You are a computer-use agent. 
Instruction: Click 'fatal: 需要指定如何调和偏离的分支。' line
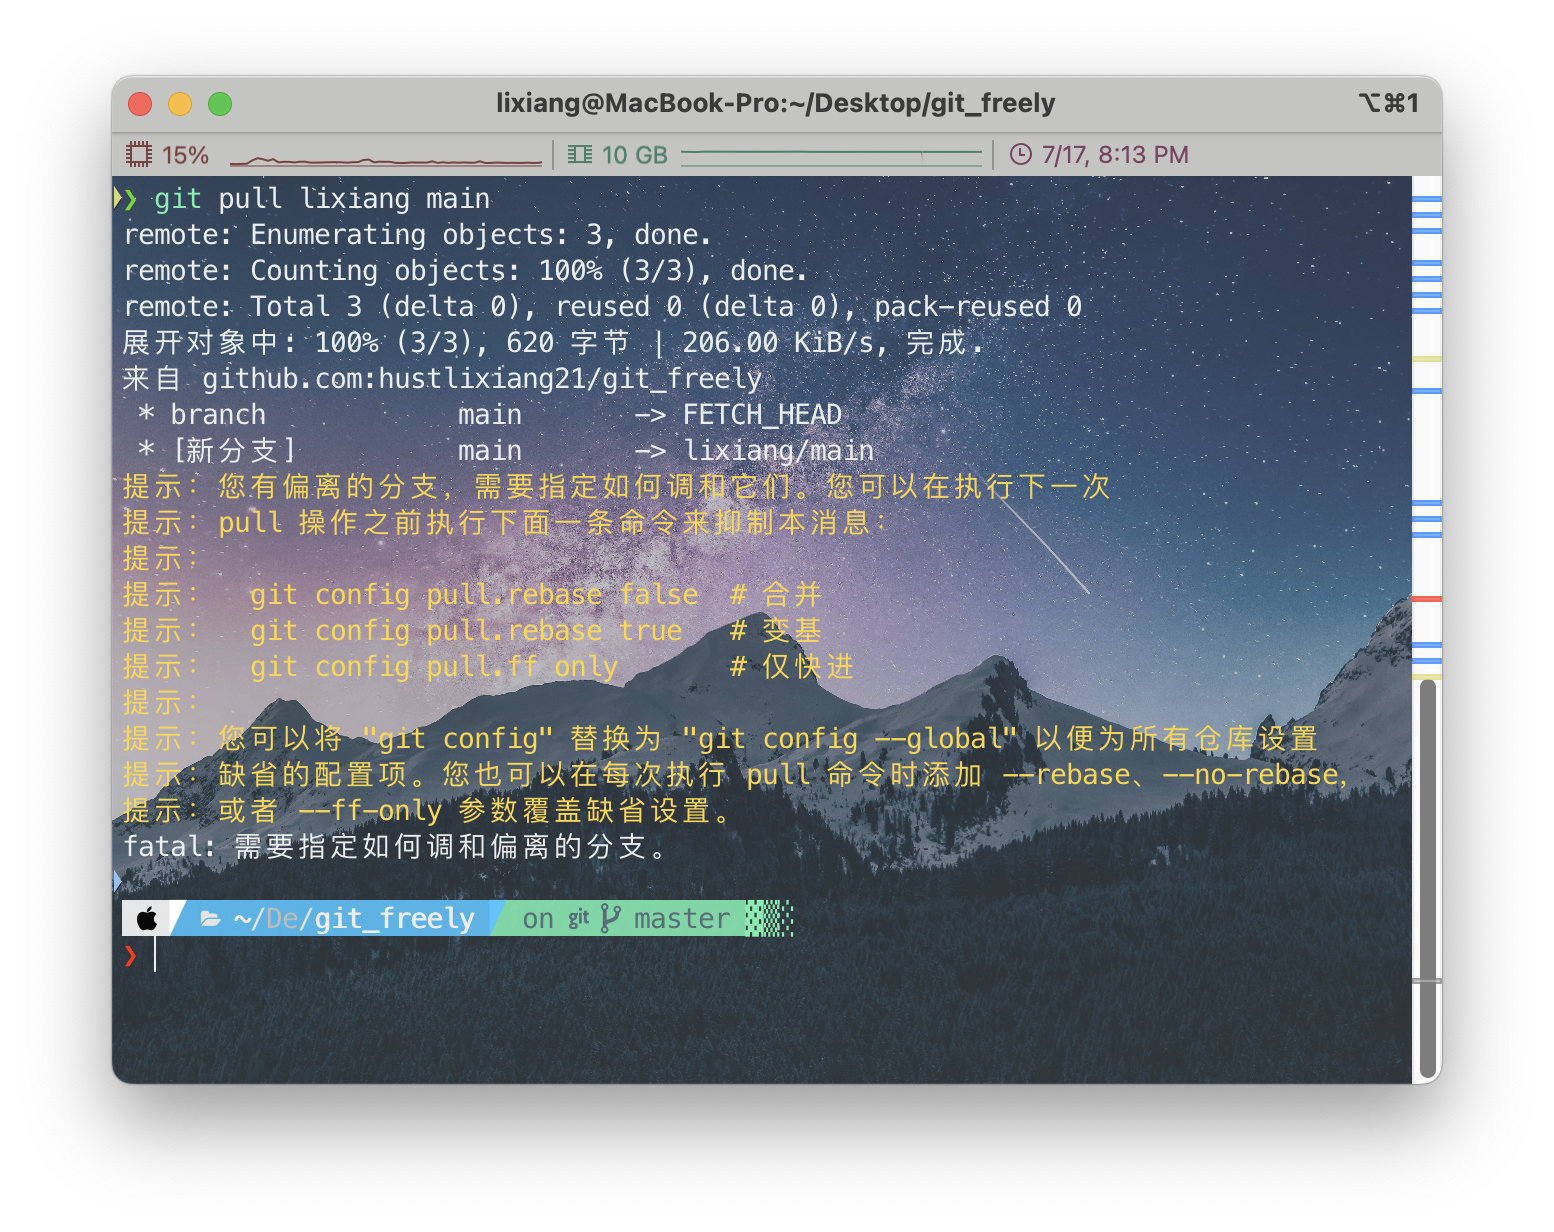396,846
